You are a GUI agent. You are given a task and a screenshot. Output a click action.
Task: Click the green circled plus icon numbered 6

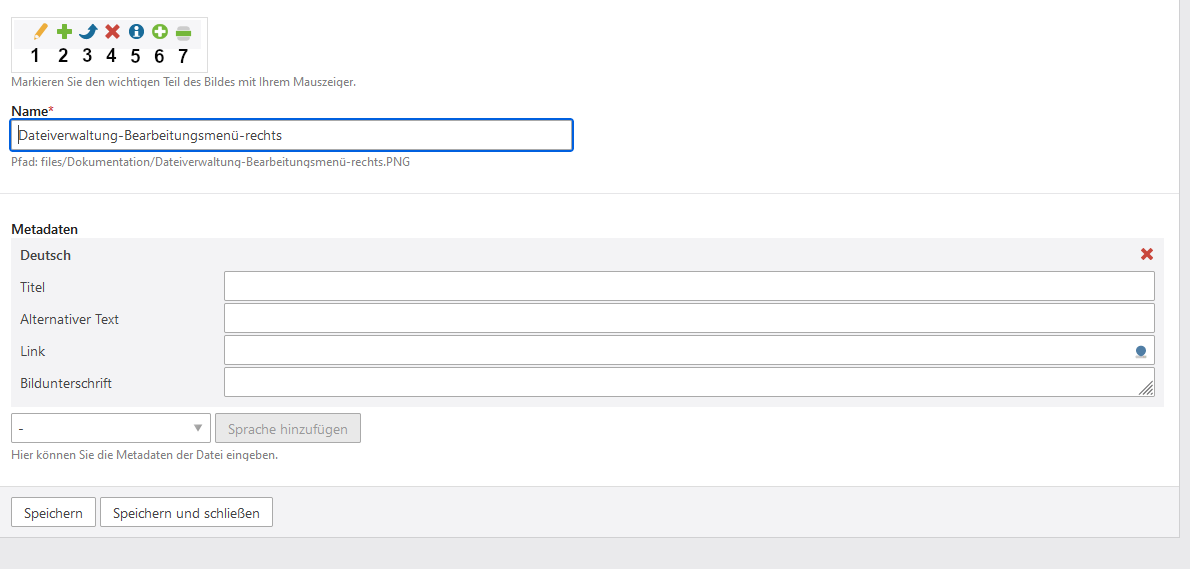point(160,32)
